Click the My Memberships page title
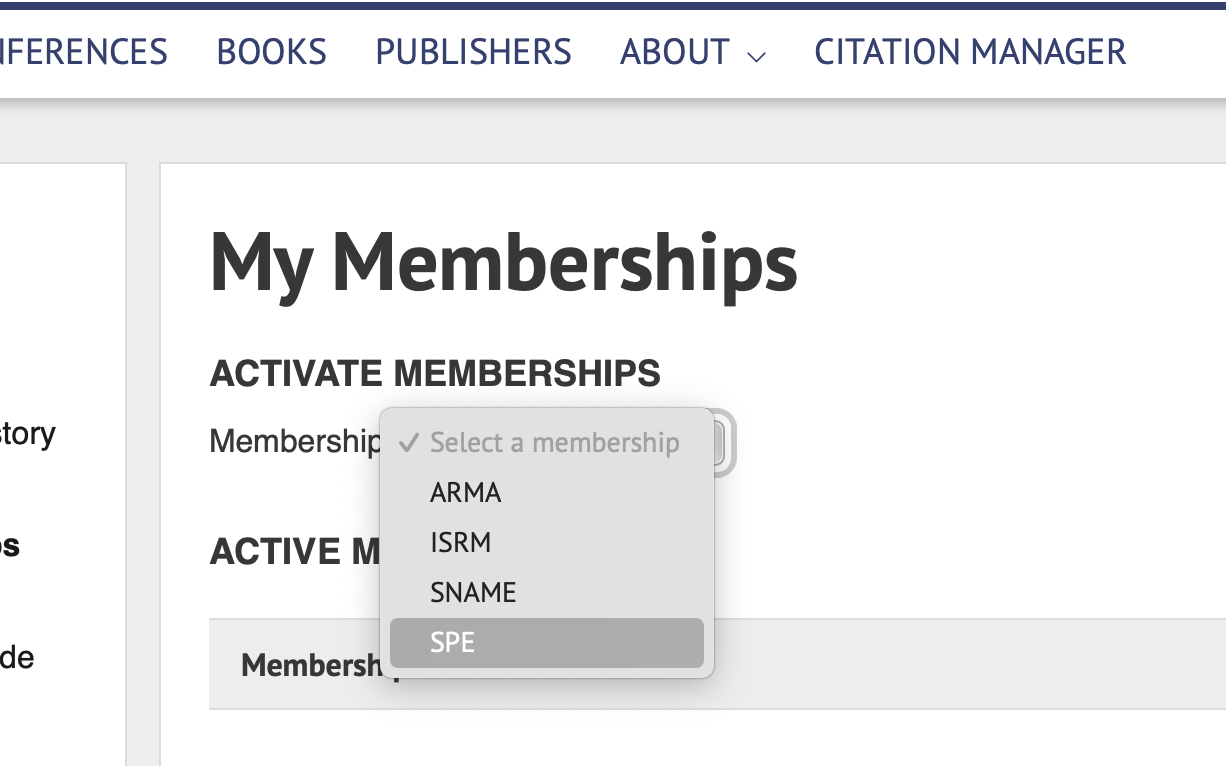The width and height of the screenshot is (1226, 766). pos(503,262)
